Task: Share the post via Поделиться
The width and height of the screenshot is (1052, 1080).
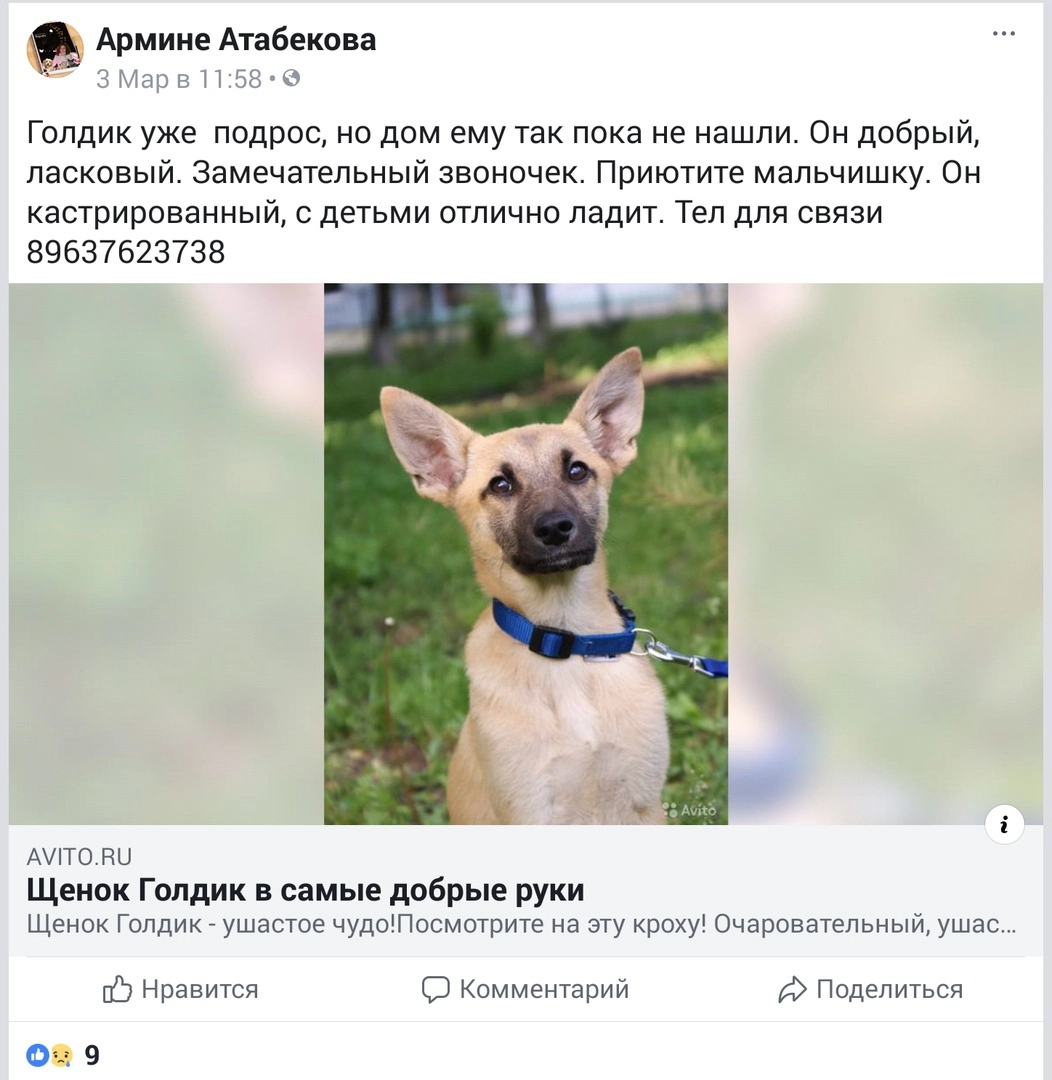Action: point(870,990)
